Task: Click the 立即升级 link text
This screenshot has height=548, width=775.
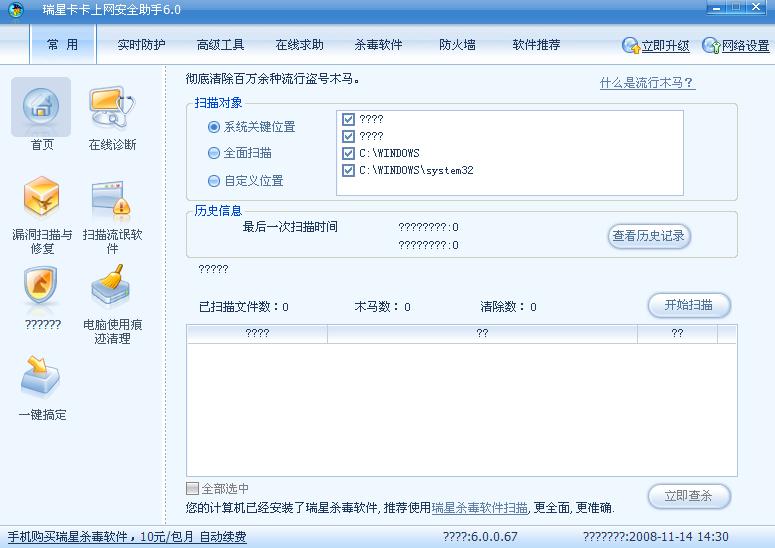Action: click(665, 46)
